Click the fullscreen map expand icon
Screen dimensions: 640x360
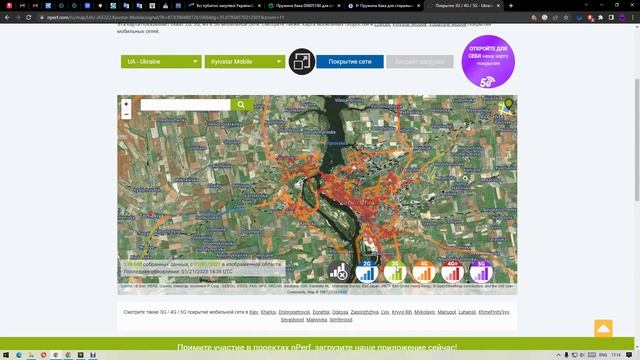(x=302, y=62)
